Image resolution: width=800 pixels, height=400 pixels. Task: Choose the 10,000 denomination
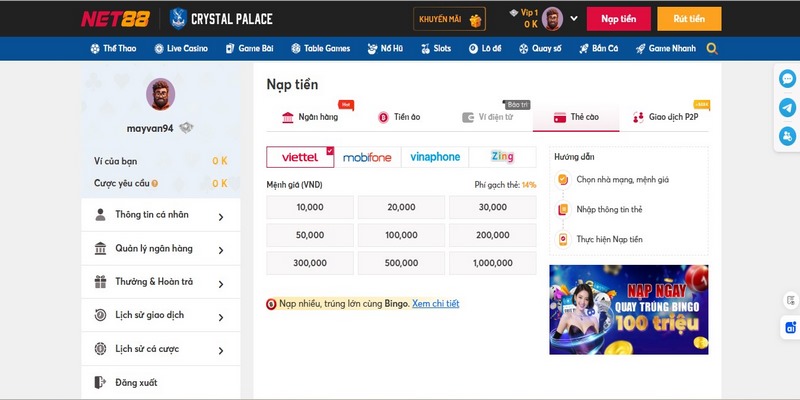[x=310, y=207]
